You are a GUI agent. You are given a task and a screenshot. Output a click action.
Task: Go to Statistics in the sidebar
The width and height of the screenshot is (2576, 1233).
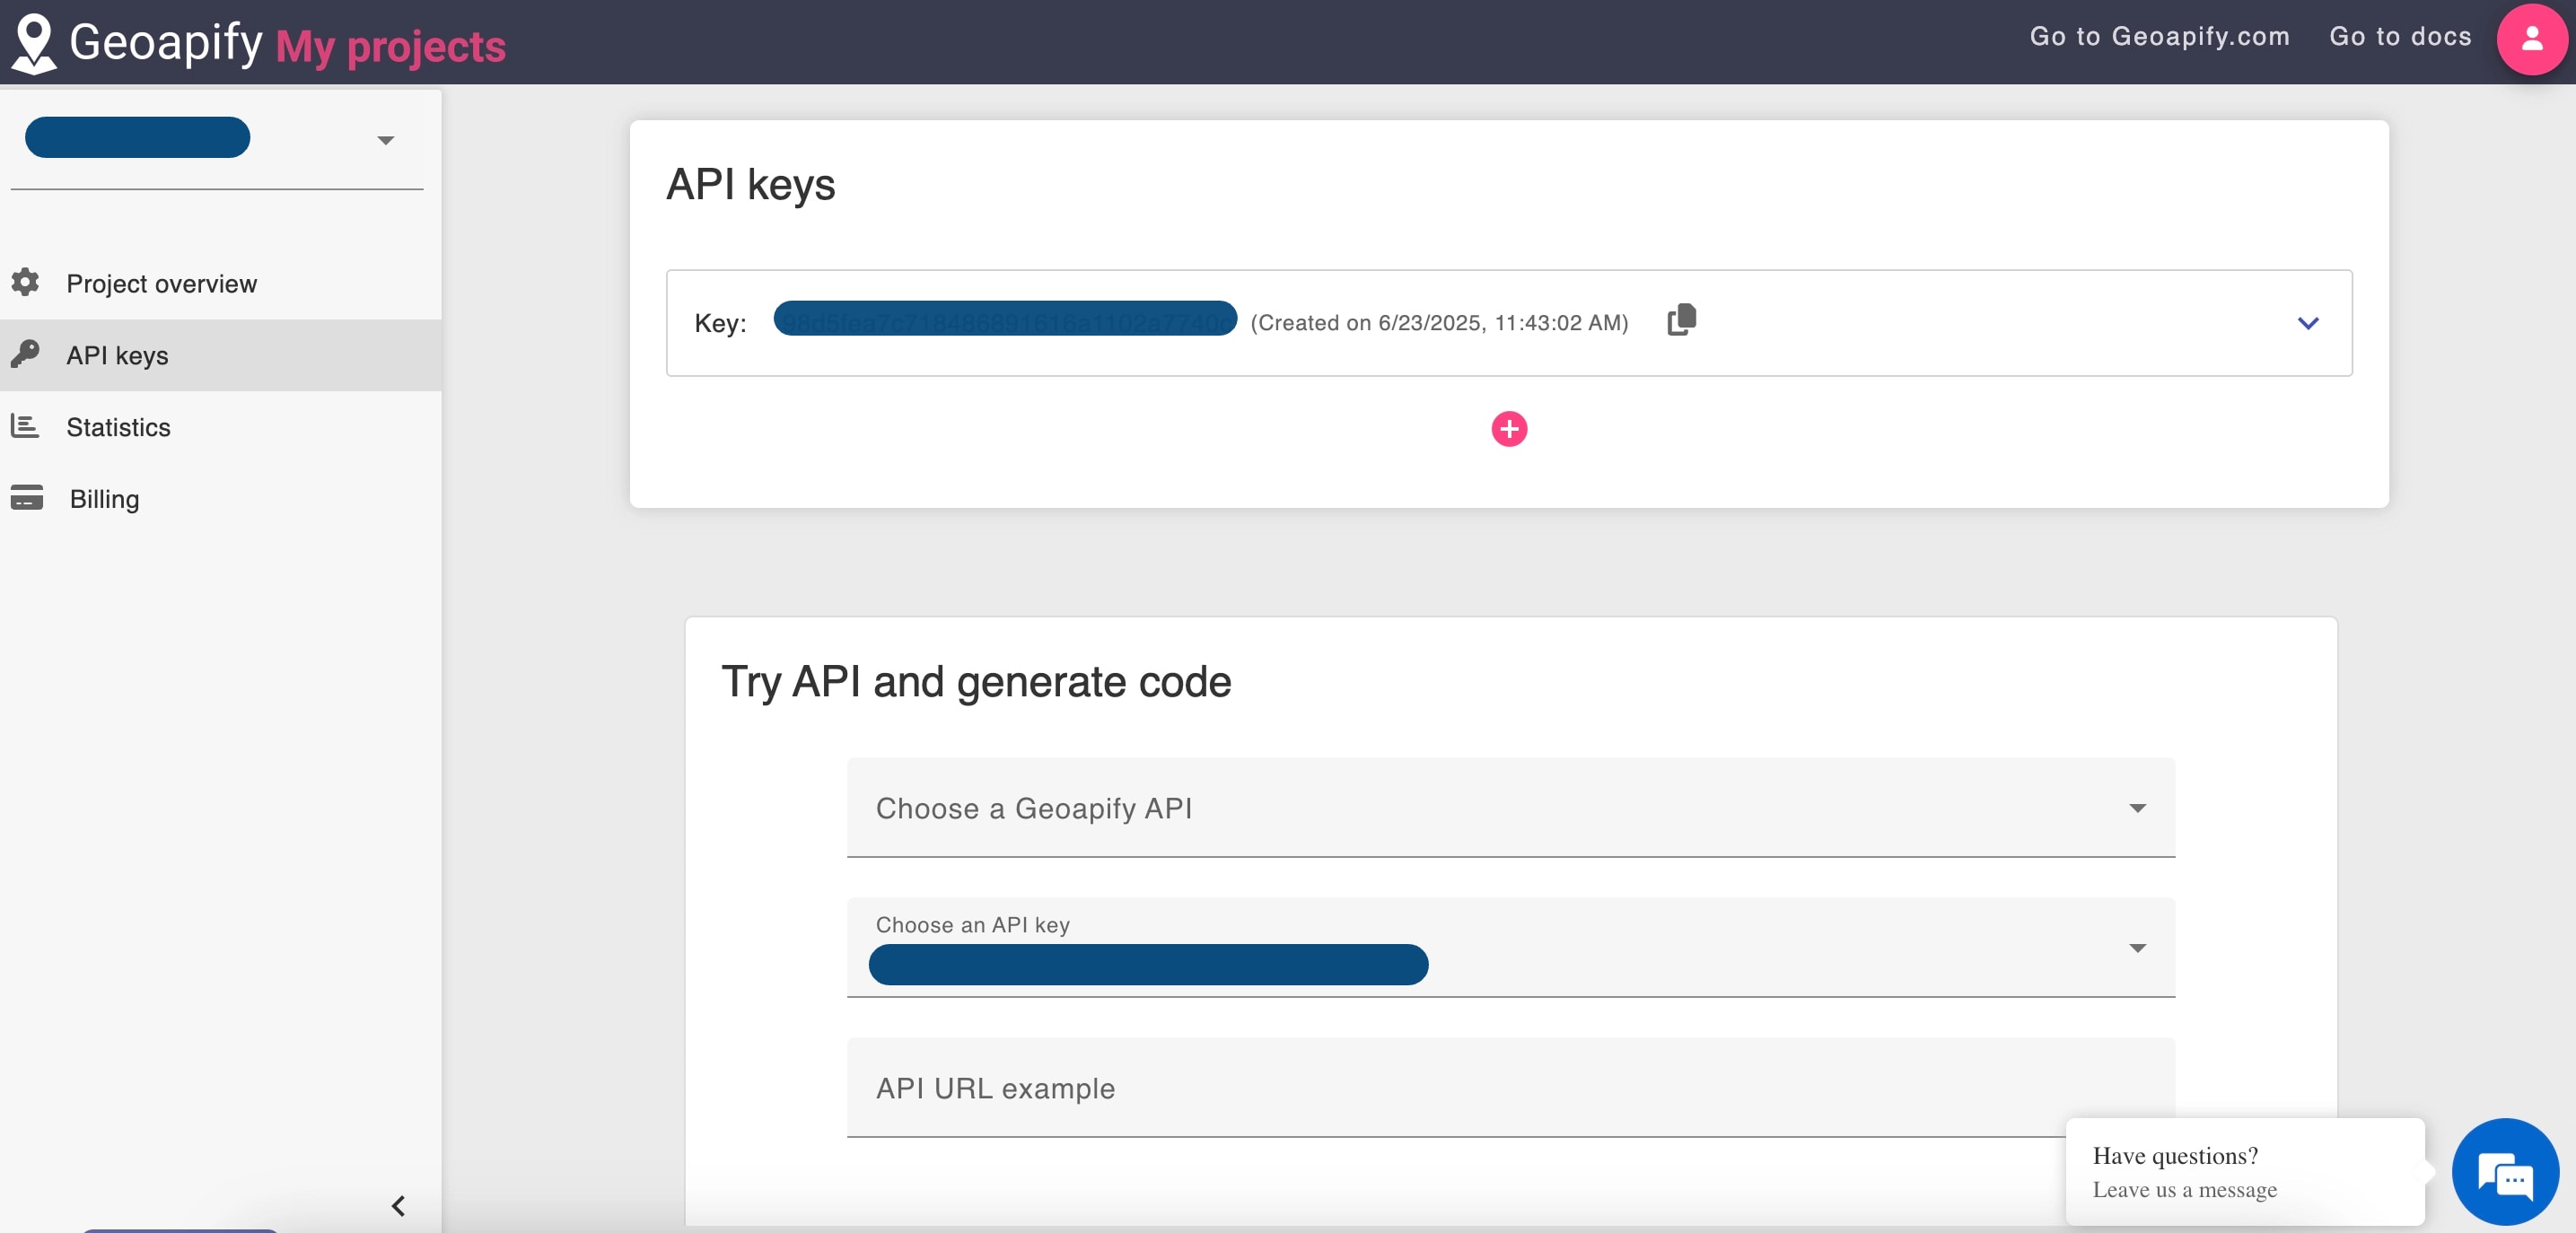click(221, 427)
